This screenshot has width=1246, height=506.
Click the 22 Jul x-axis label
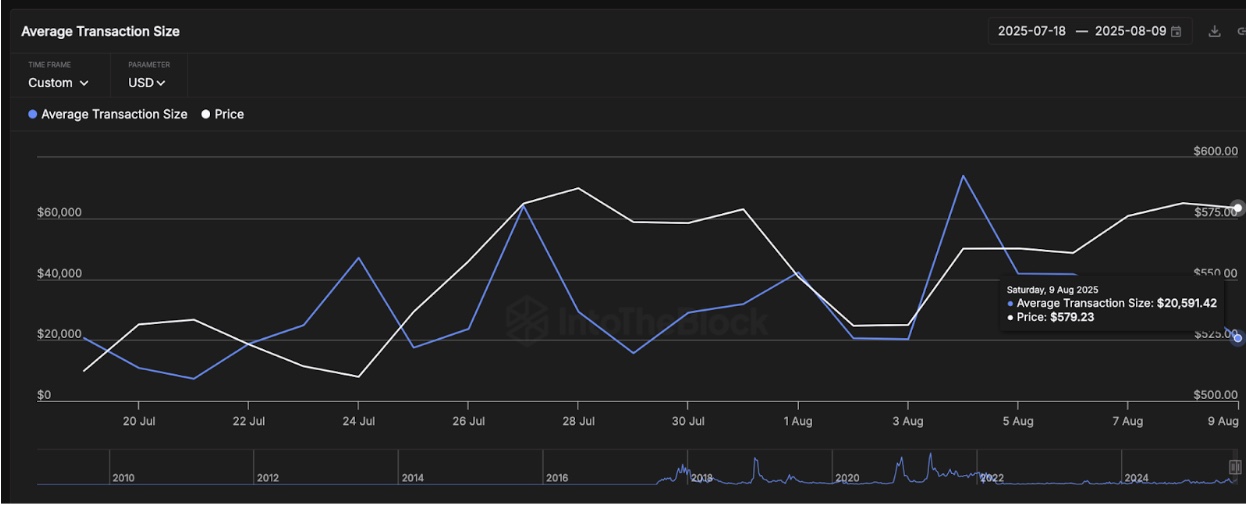[248, 421]
